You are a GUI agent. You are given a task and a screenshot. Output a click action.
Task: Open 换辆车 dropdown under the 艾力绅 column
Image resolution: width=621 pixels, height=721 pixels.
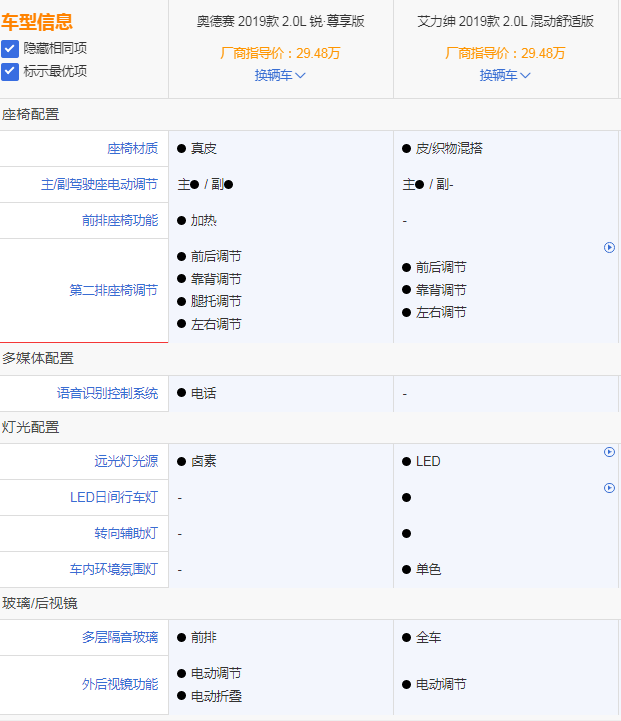(505, 75)
